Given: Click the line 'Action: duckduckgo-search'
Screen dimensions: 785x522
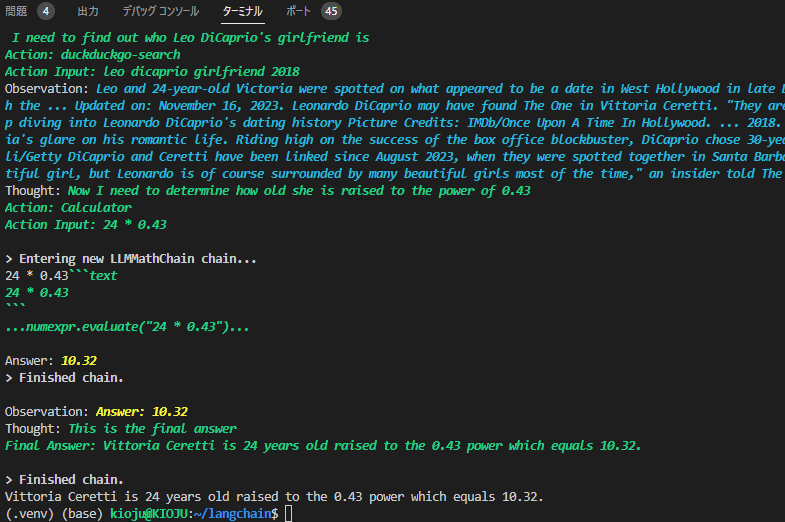Looking at the screenshot, I should click(x=93, y=55).
